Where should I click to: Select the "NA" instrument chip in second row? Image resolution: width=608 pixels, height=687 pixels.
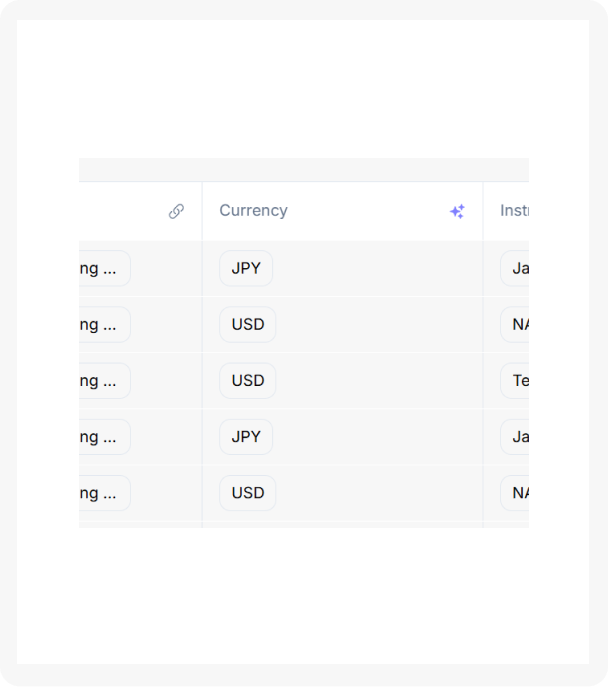tap(516, 324)
